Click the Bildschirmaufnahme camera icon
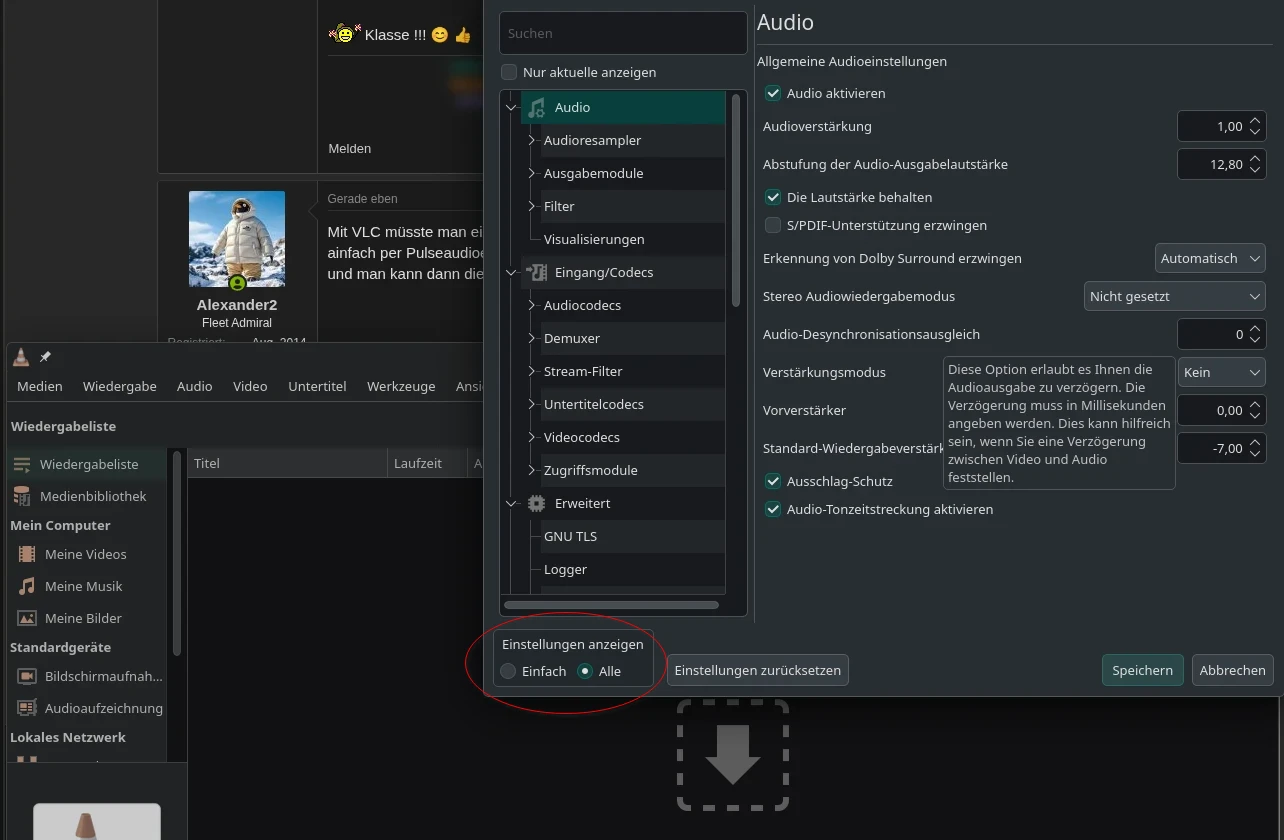The image size is (1284, 840). (27, 676)
